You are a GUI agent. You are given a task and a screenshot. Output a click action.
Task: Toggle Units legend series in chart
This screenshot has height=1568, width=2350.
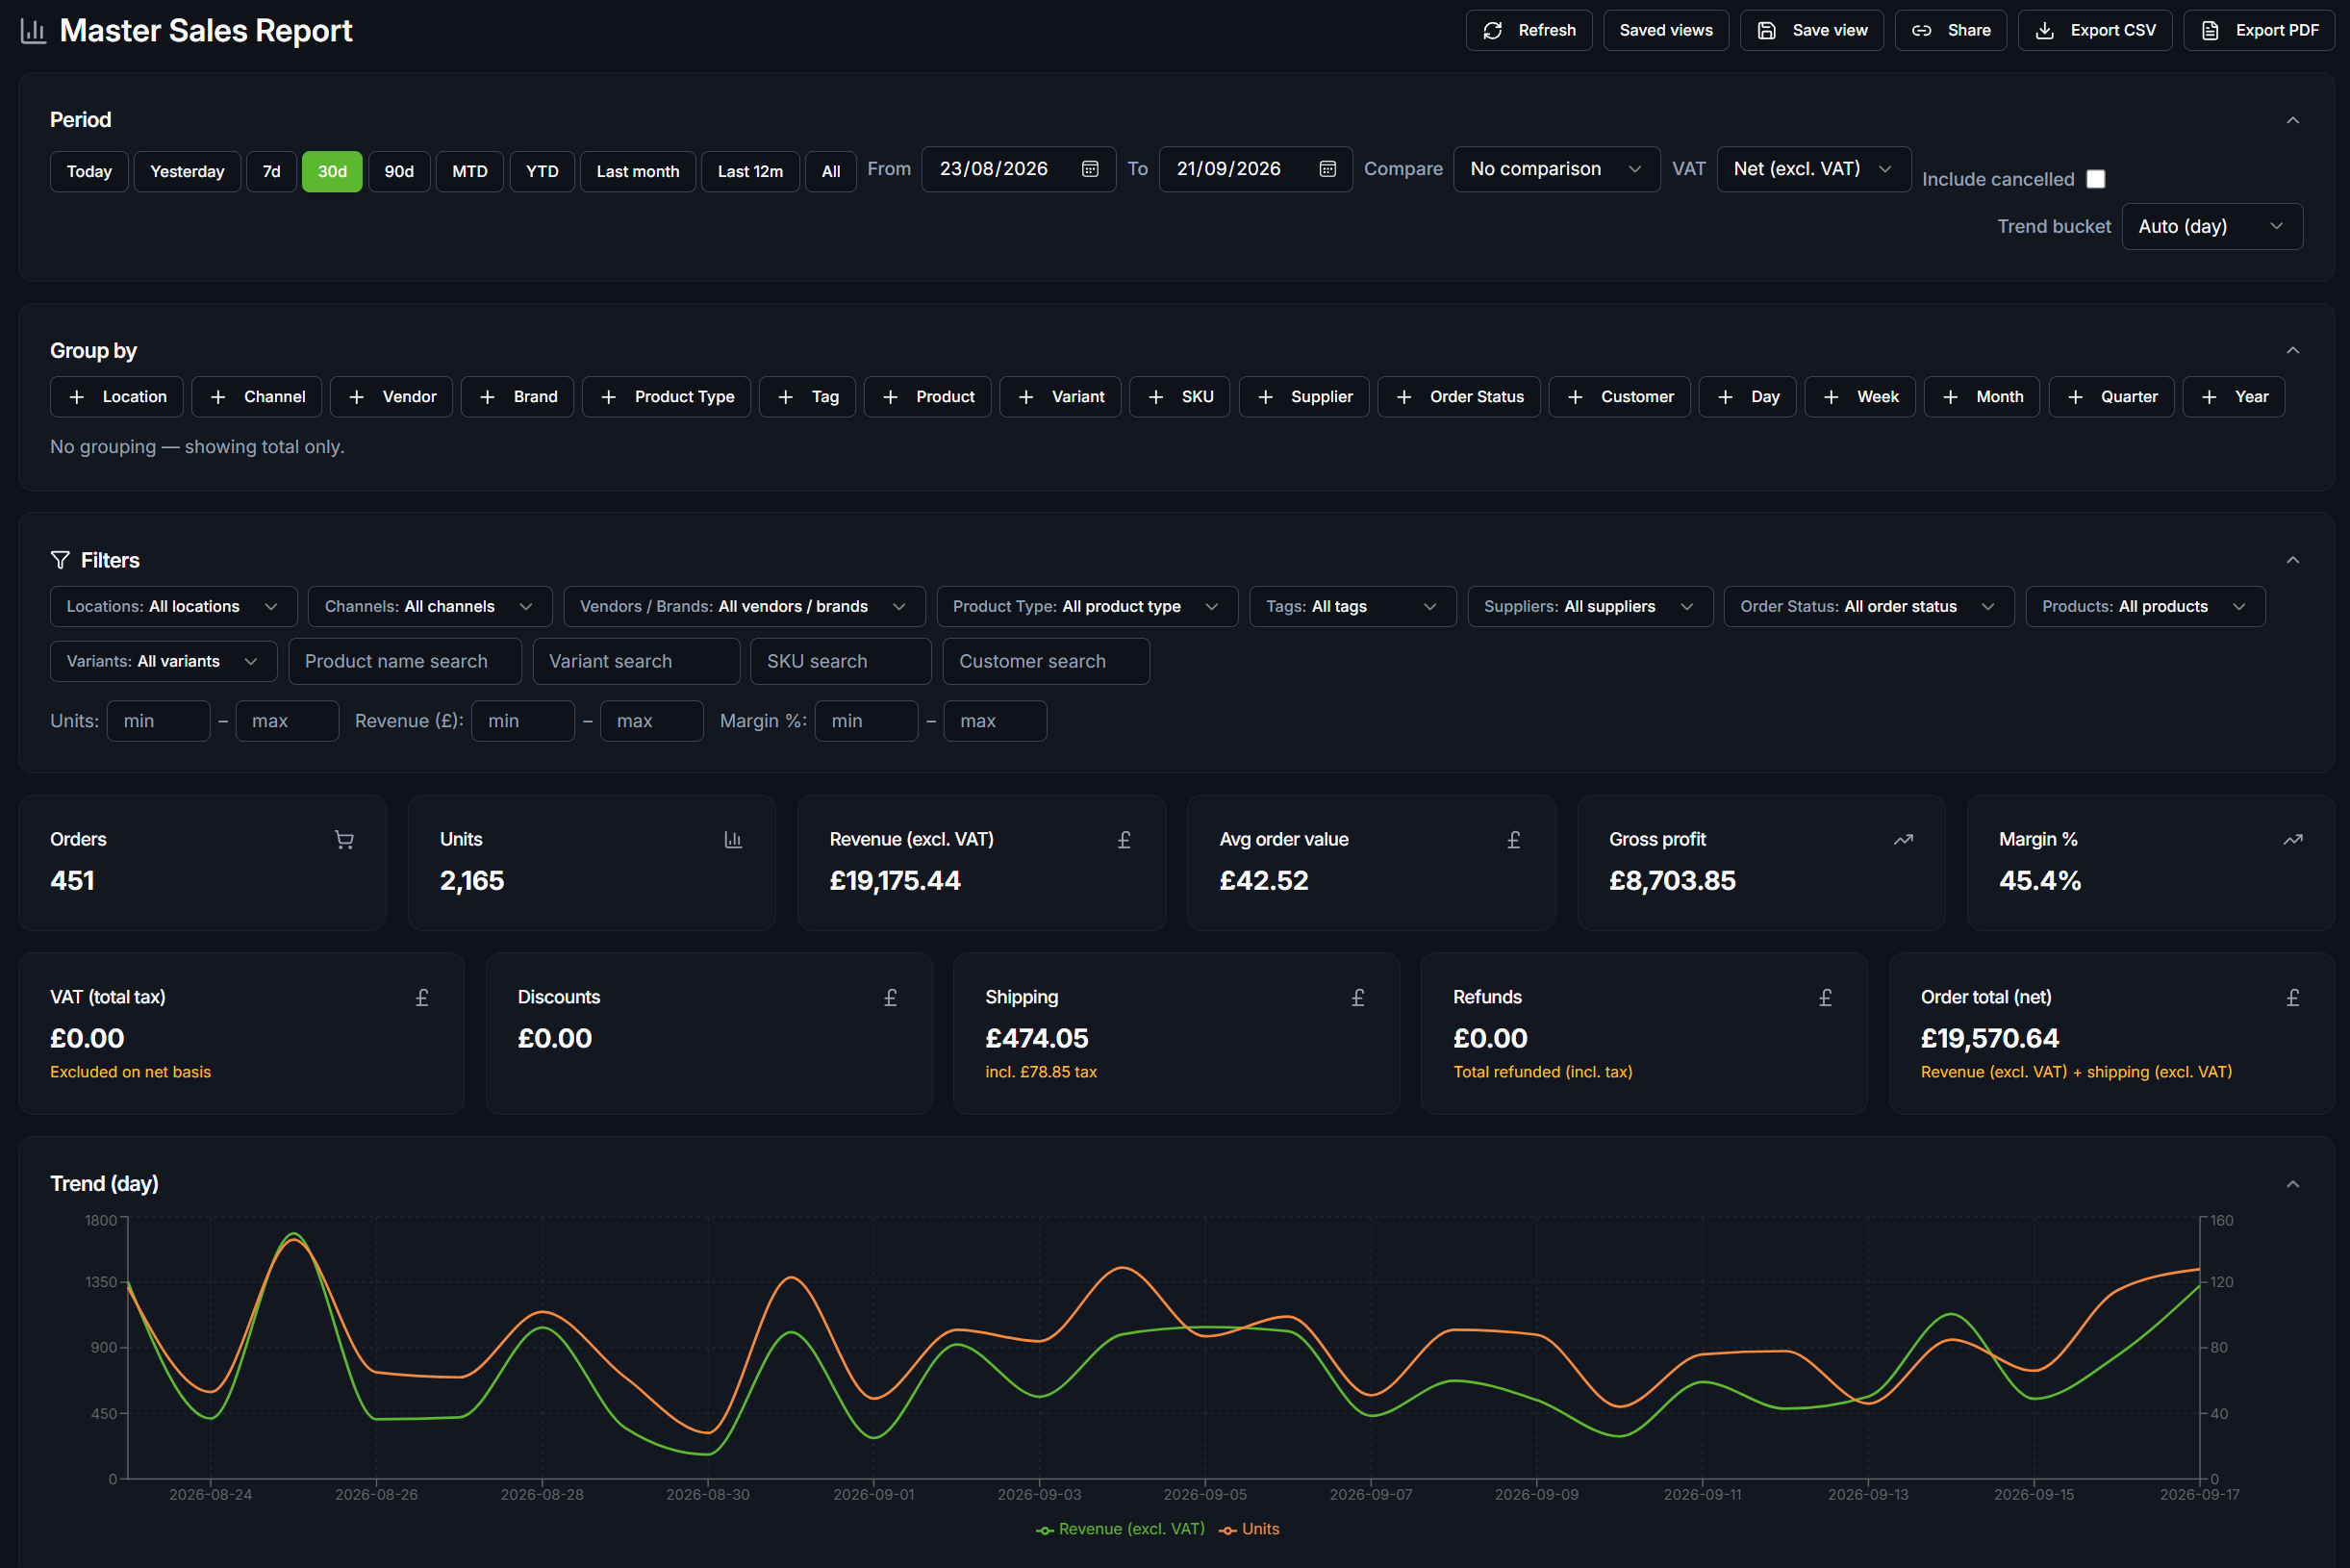pyautogui.click(x=1249, y=1529)
